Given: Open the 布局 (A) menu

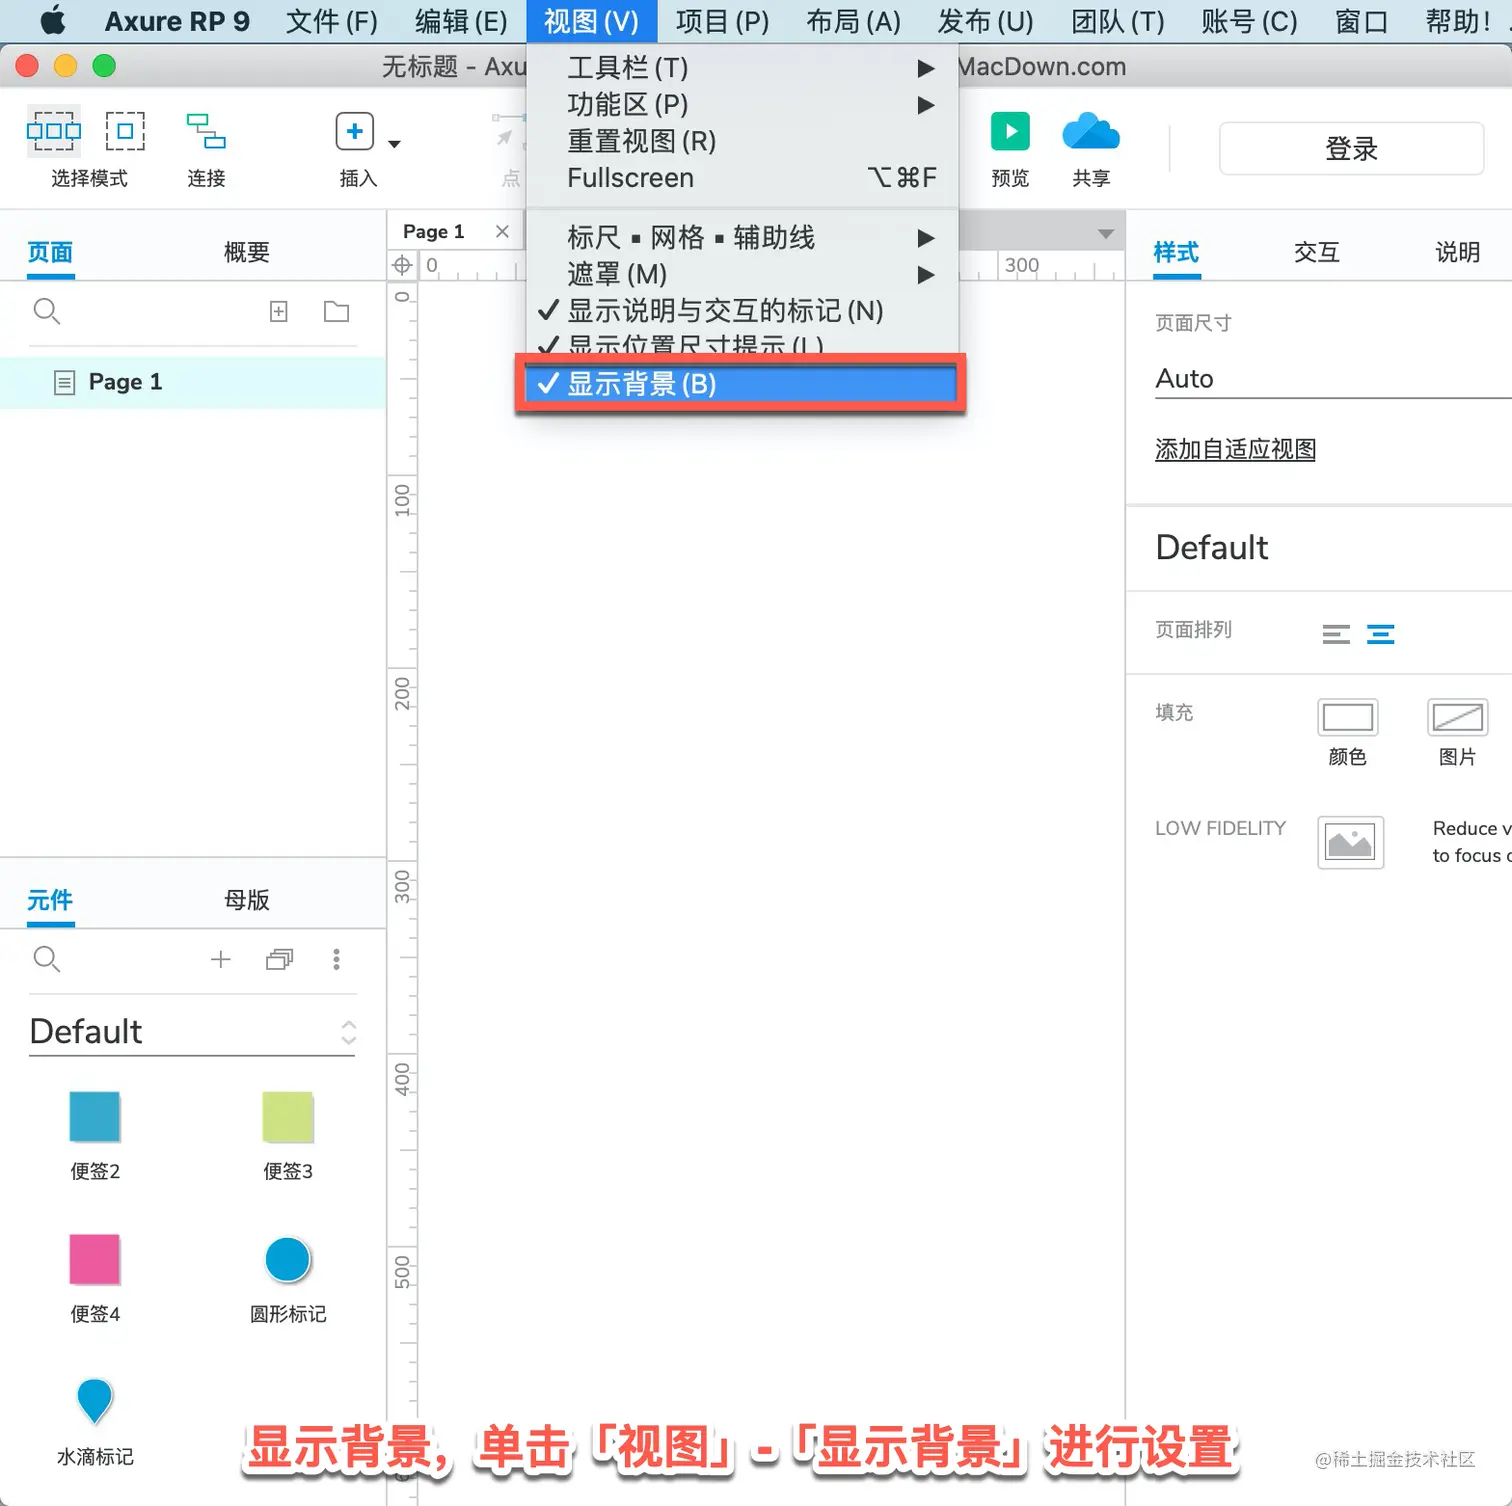Looking at the screenshot, I should [x=853, y=21].
